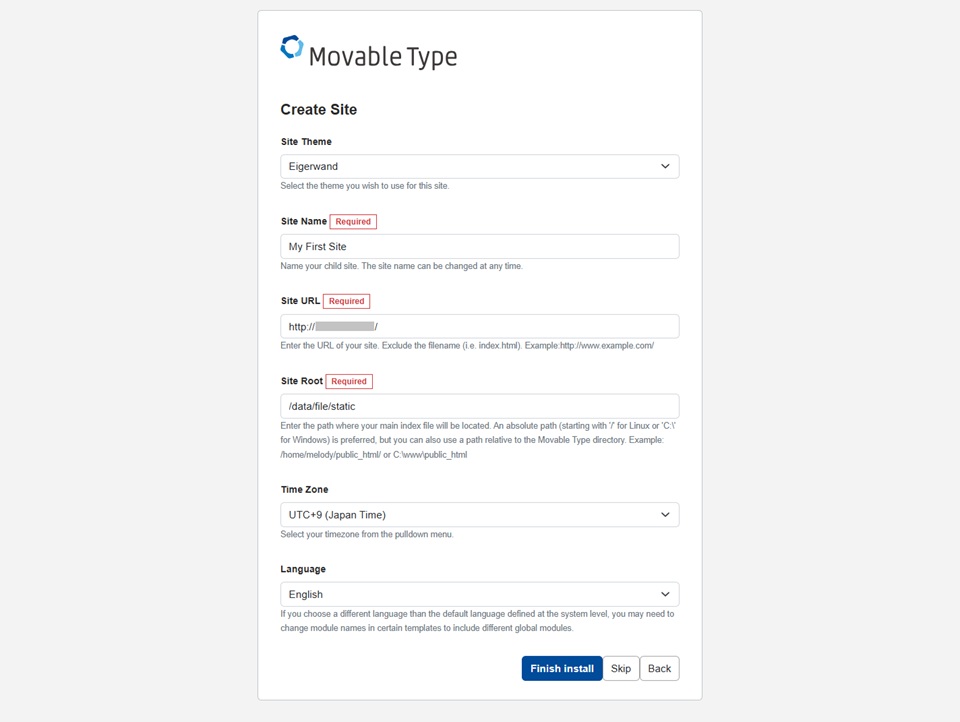
Task: Click the Required badge next to Site Name
Action: point(354,221)
